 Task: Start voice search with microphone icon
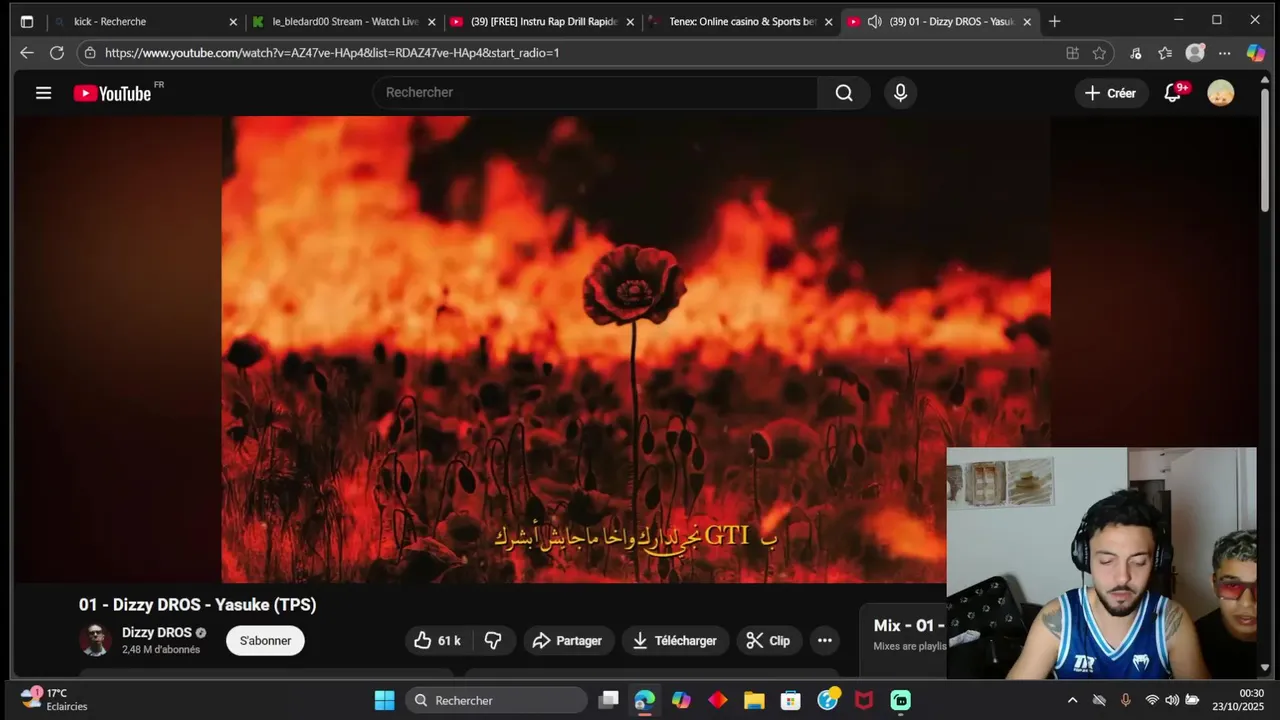click(900, 93)
